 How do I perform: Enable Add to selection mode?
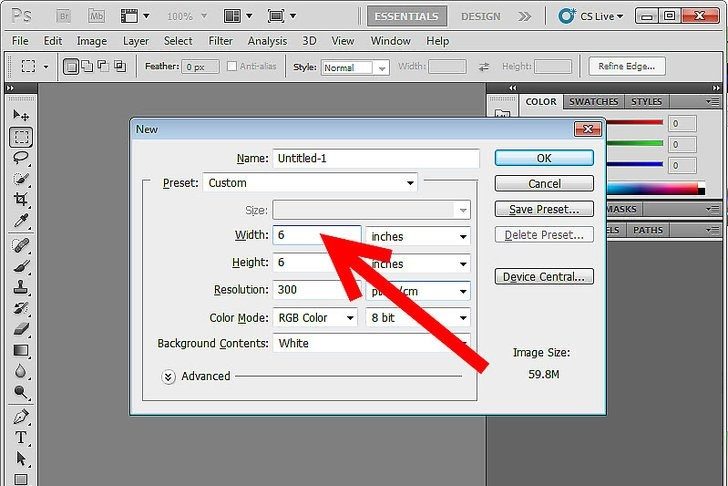(x=87, y=67)
